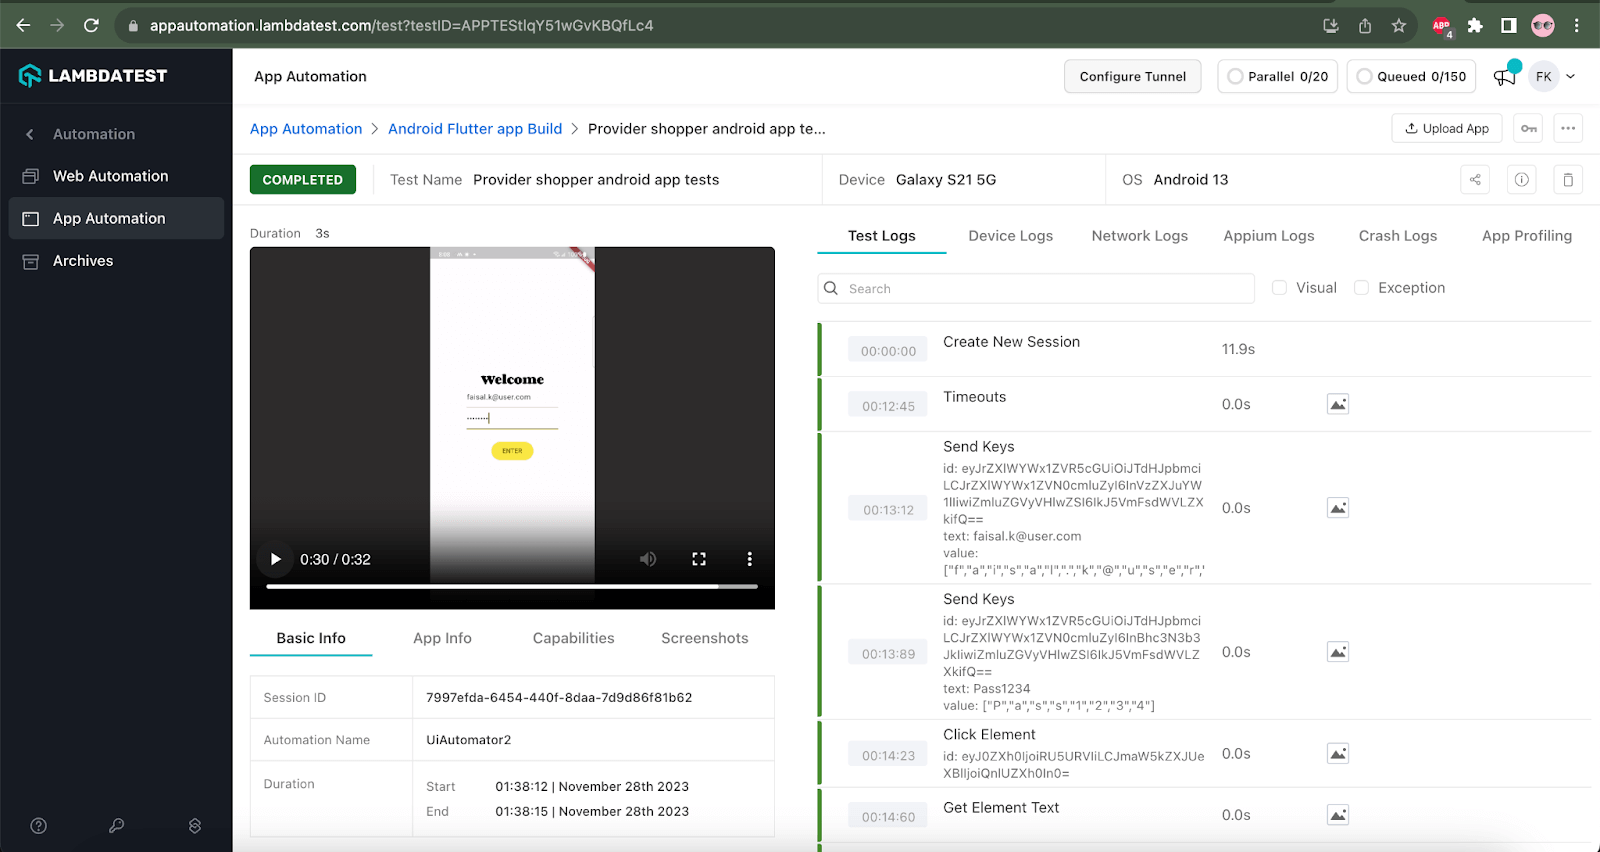The width and height of the screenshot is (1600, 852).
Task: Open the three-dots more options menu
Action: point(1567,129)
